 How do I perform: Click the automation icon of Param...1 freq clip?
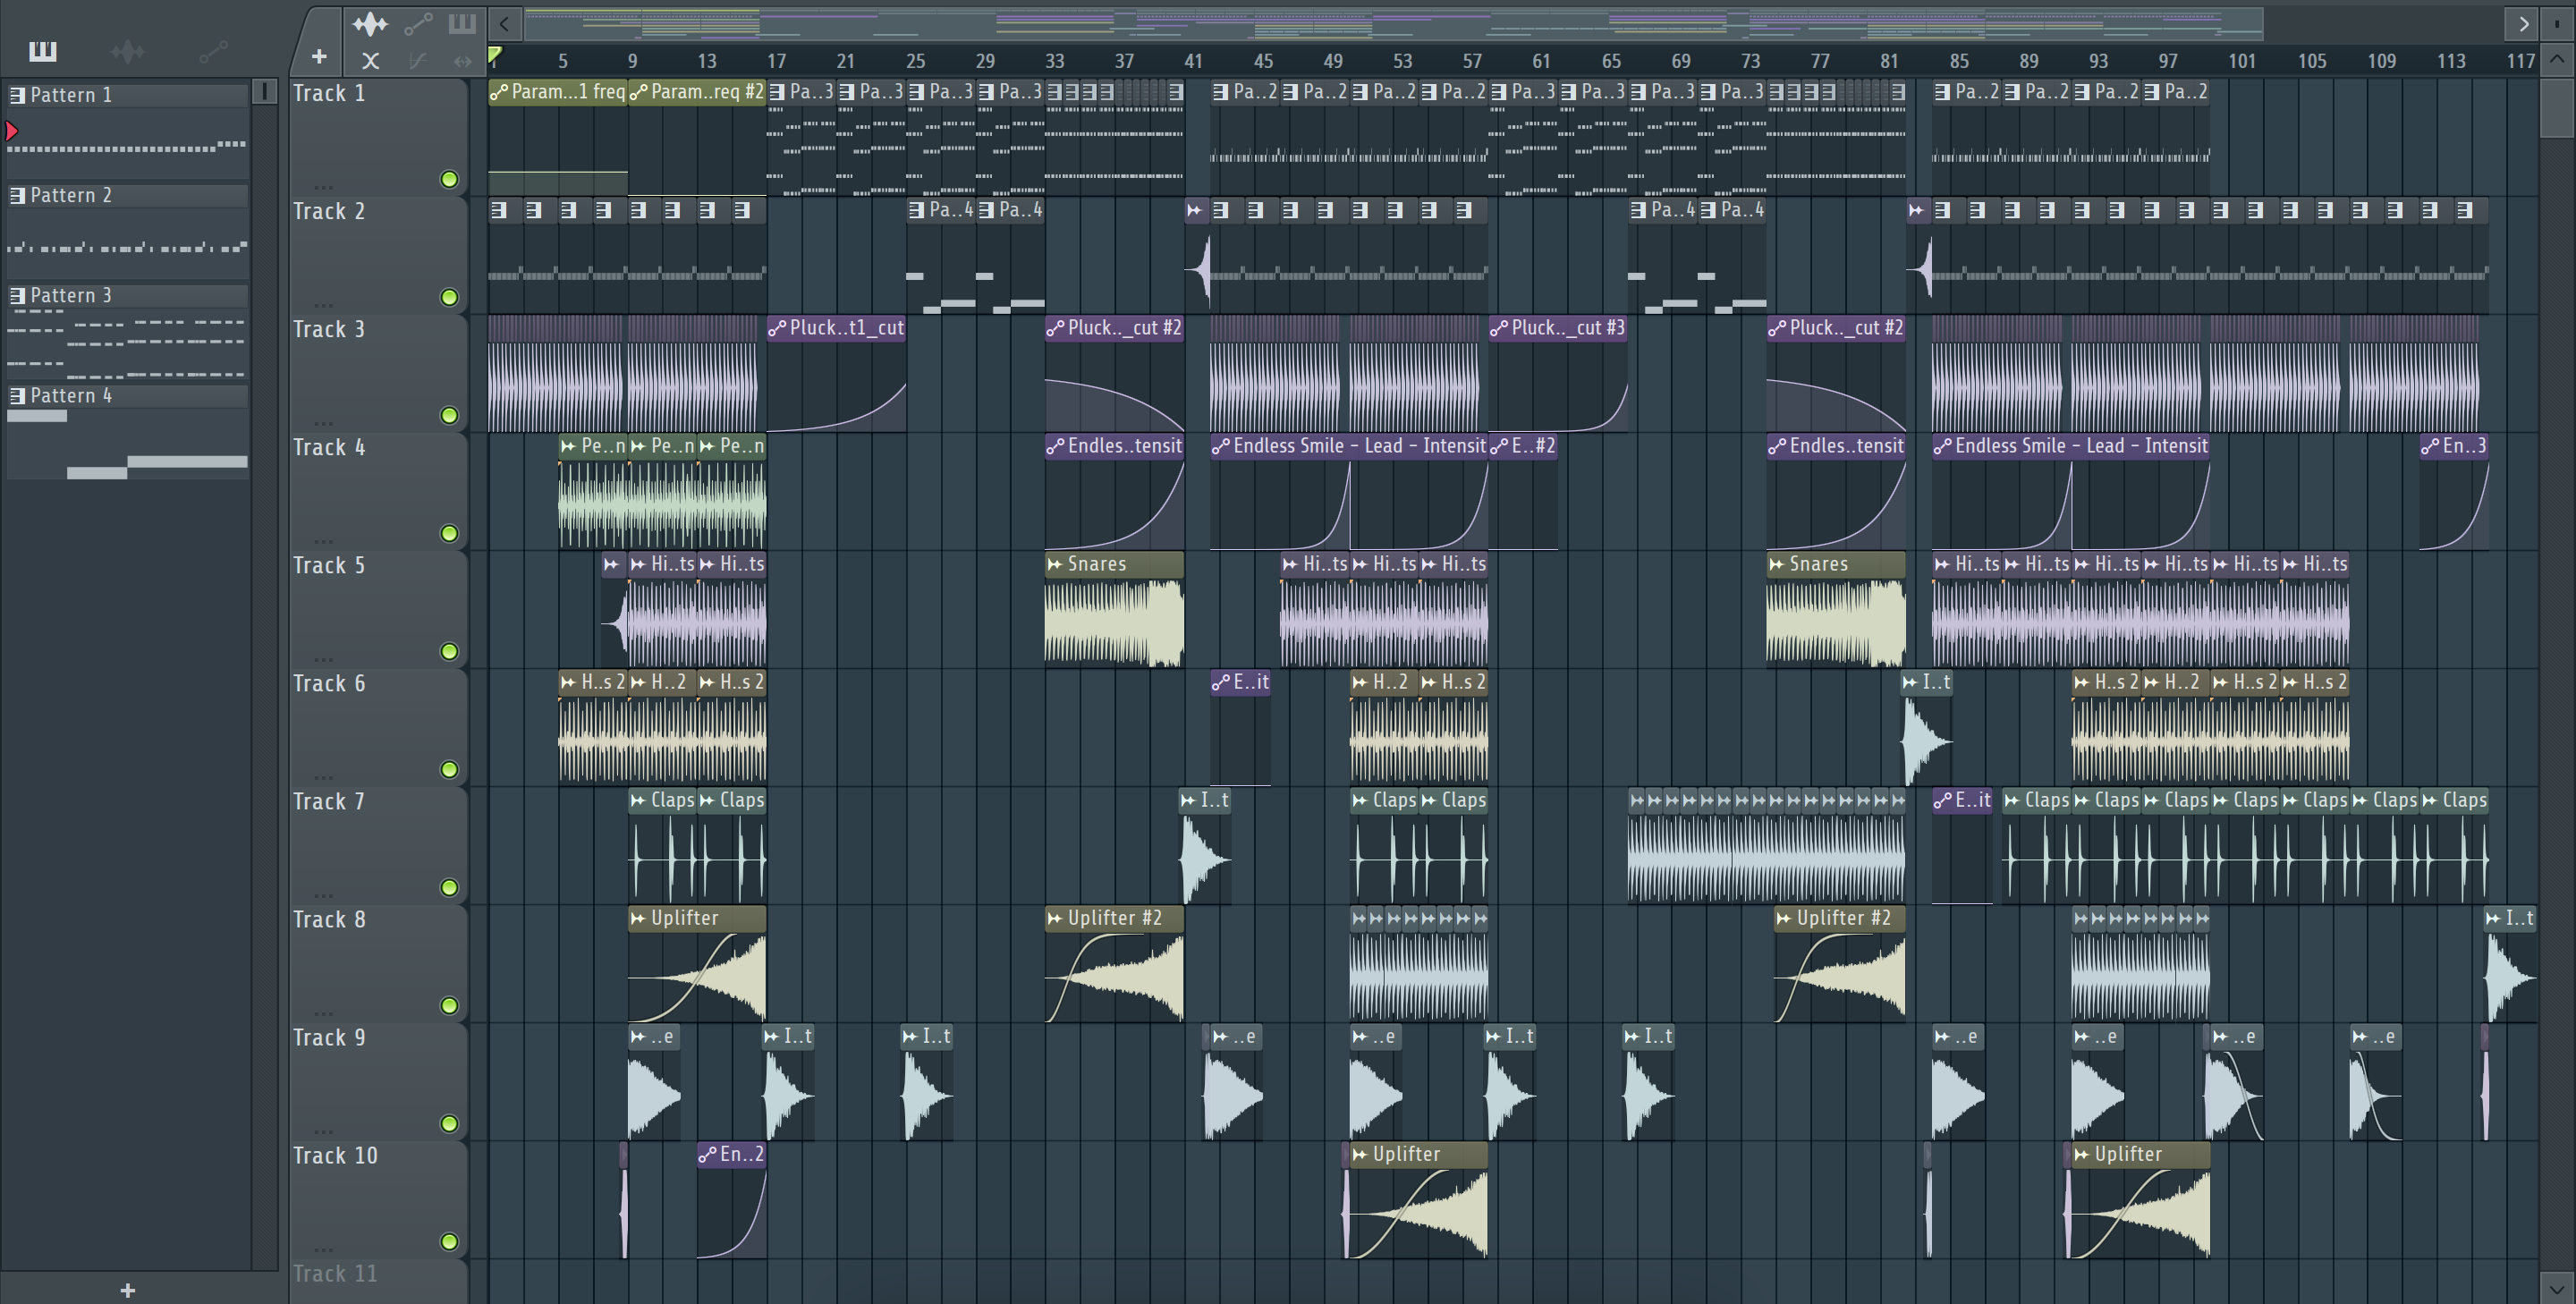(x=499, y=92)
